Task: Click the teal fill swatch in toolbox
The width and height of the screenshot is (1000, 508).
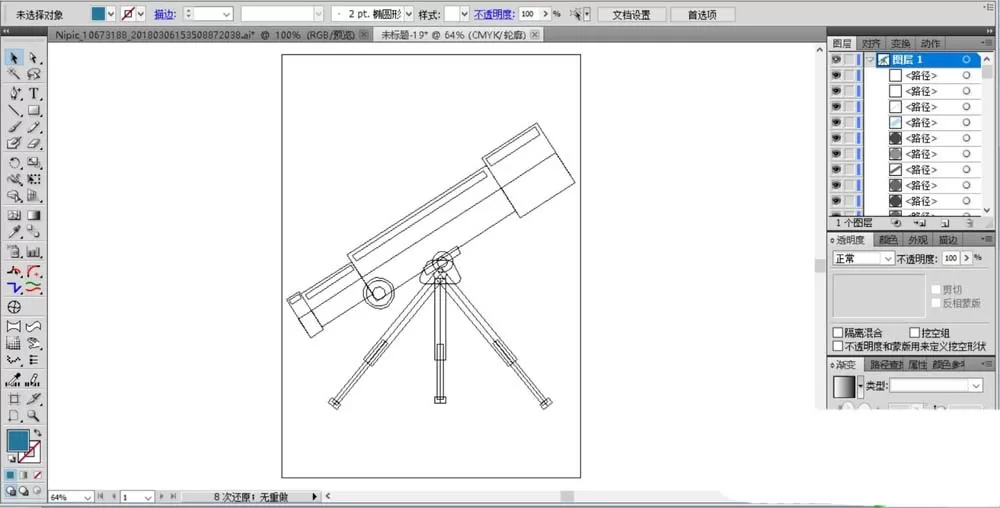Action: (18, 440)
